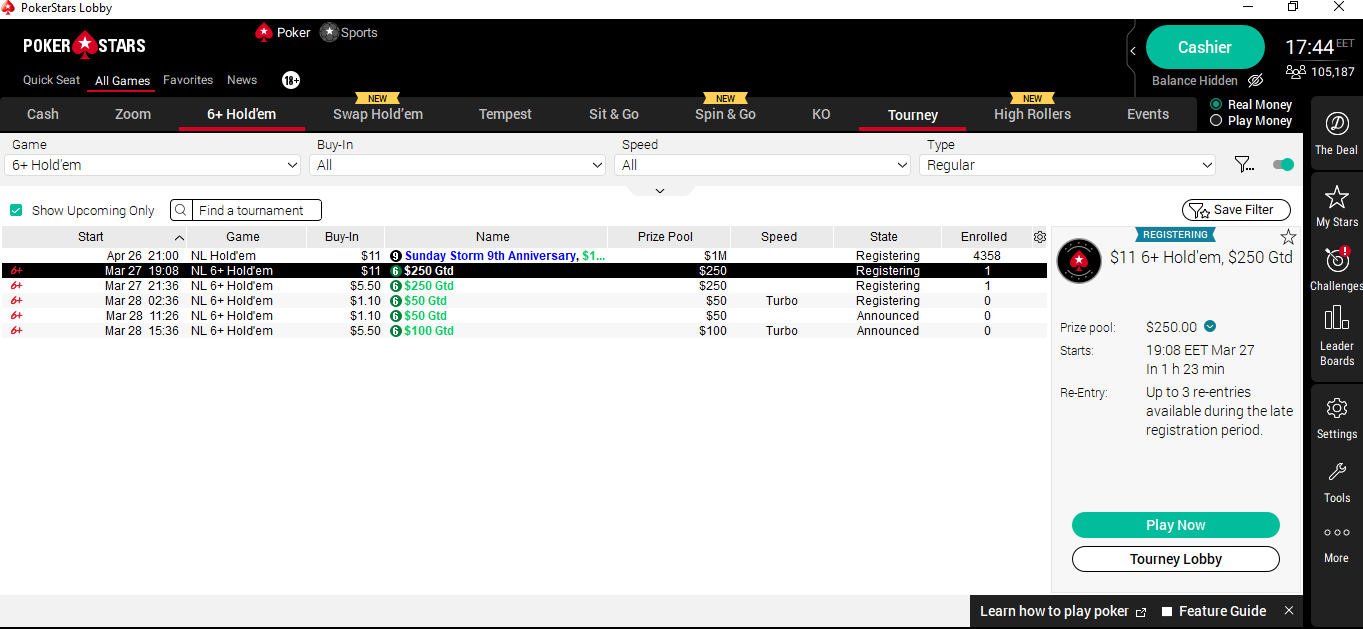Open Sit & Go tab
The width and height of the screenshot is (1363, 629).
(x=614, y=114)
